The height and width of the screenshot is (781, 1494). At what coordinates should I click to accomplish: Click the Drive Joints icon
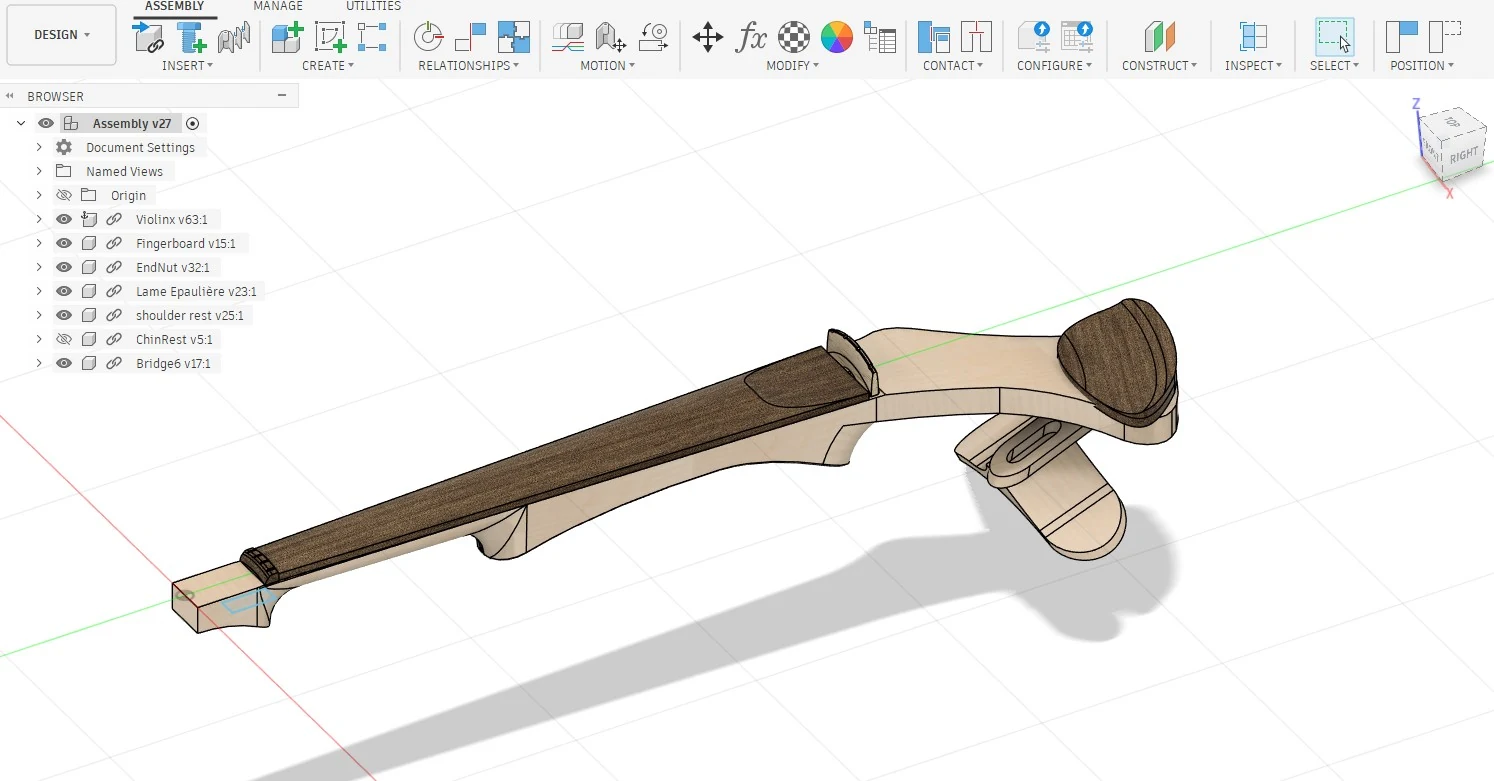pos(610,37)
